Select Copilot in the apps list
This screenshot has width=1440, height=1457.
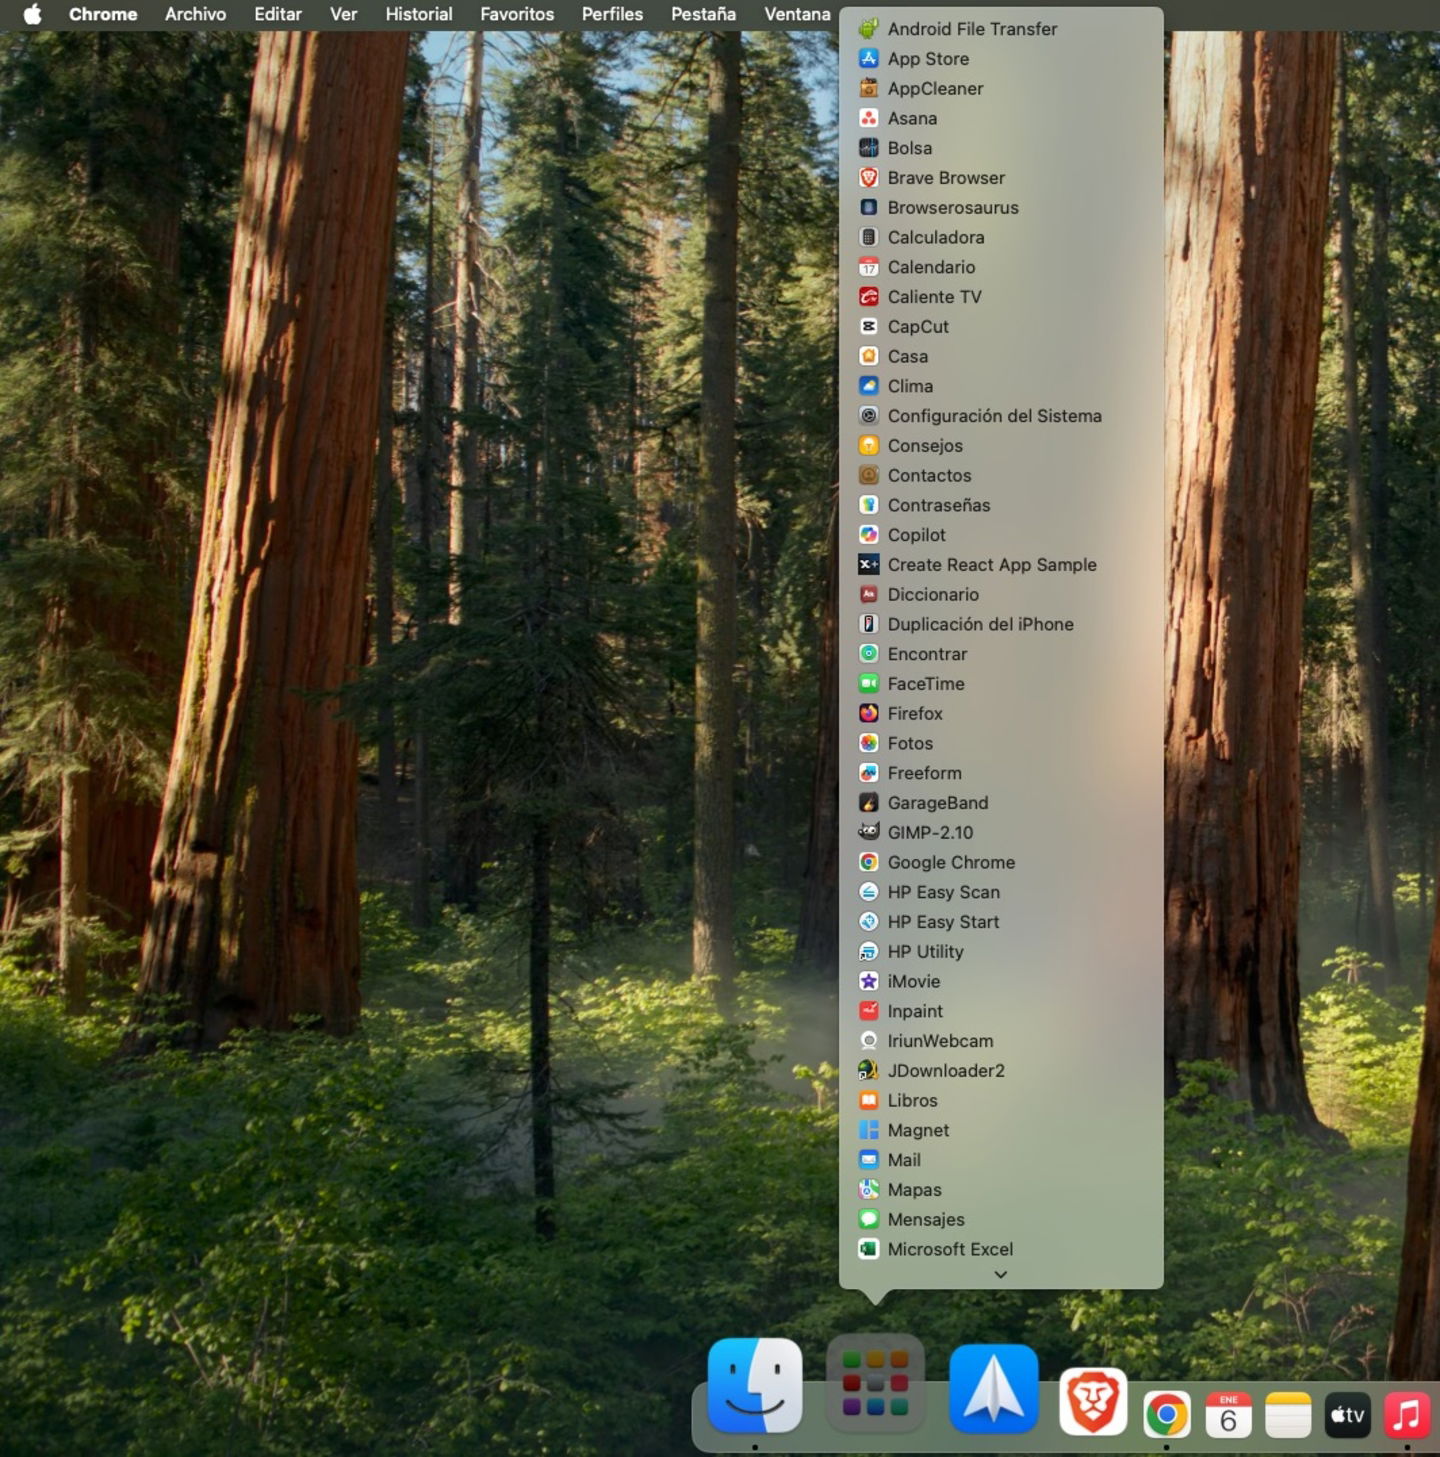1001,535
